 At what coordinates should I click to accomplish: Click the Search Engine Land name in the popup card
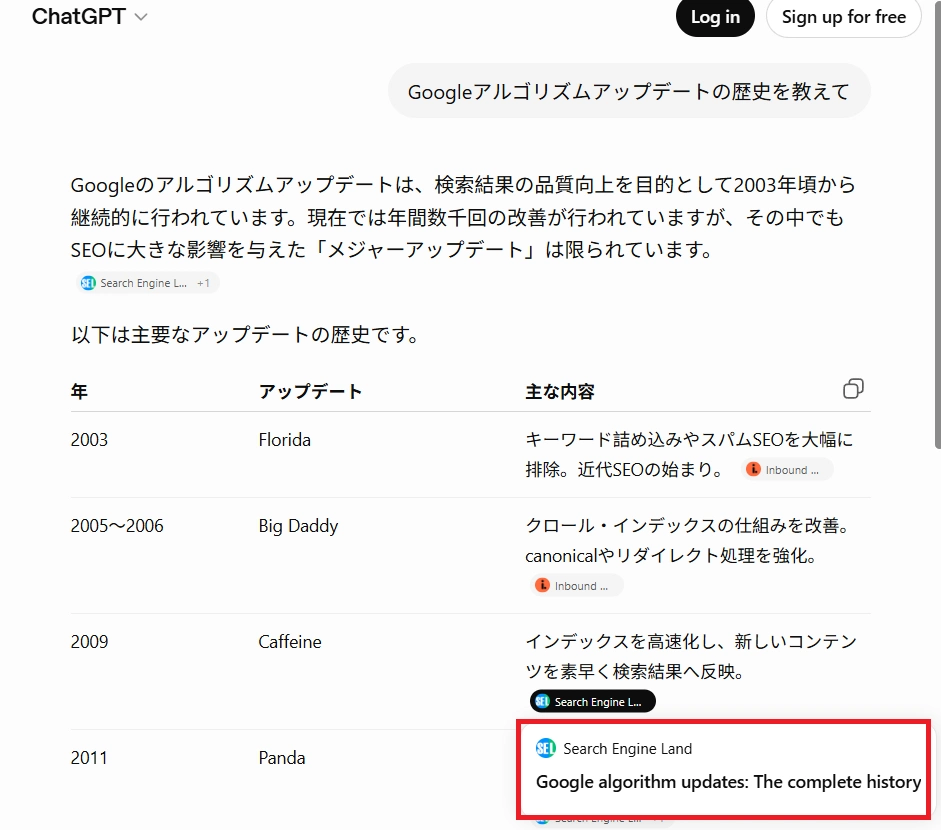coord(627,749)
